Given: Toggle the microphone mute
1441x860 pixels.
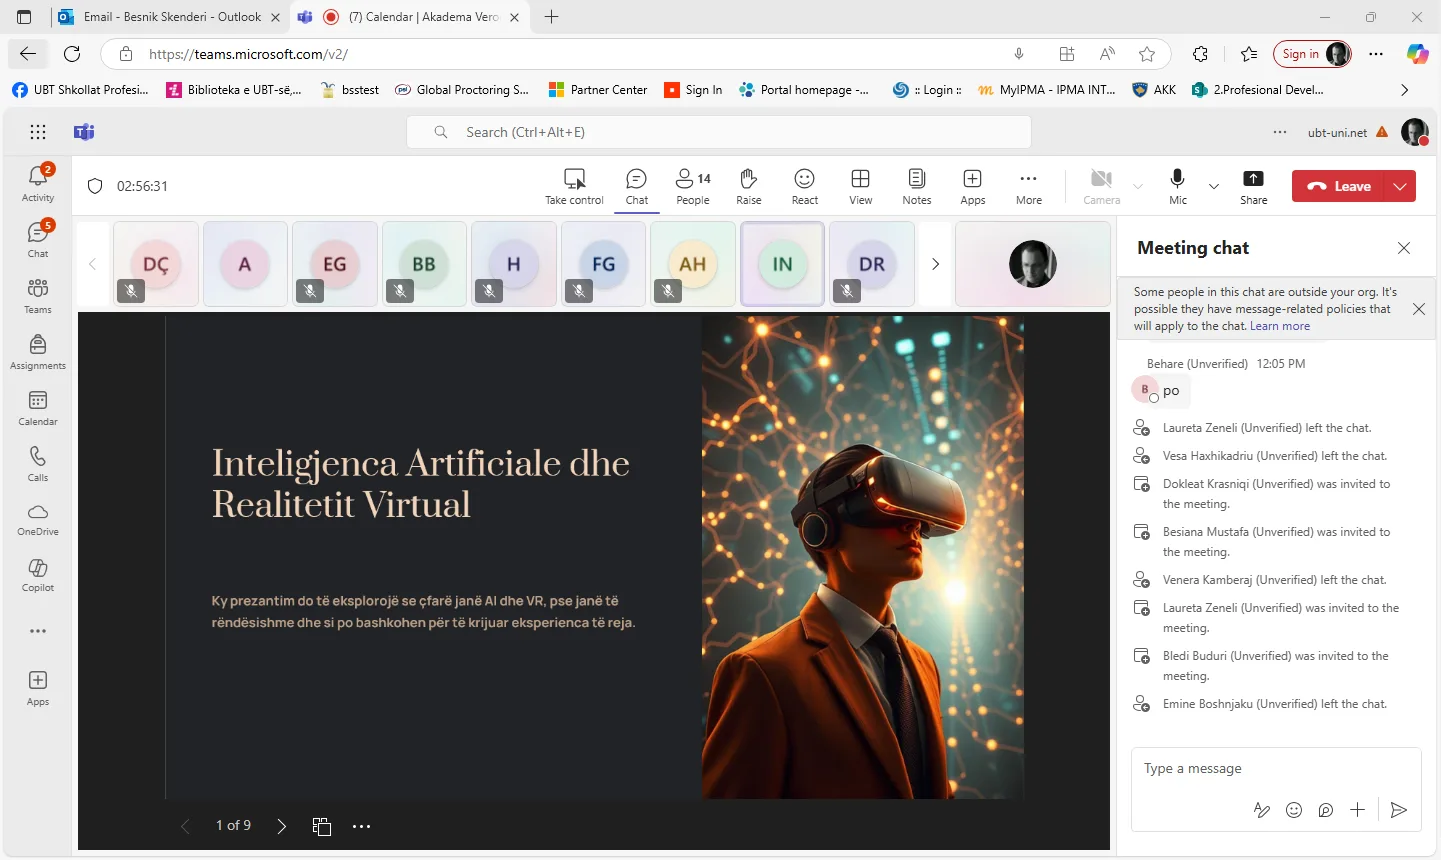Looking at the screenshot, I should 1177,180.
